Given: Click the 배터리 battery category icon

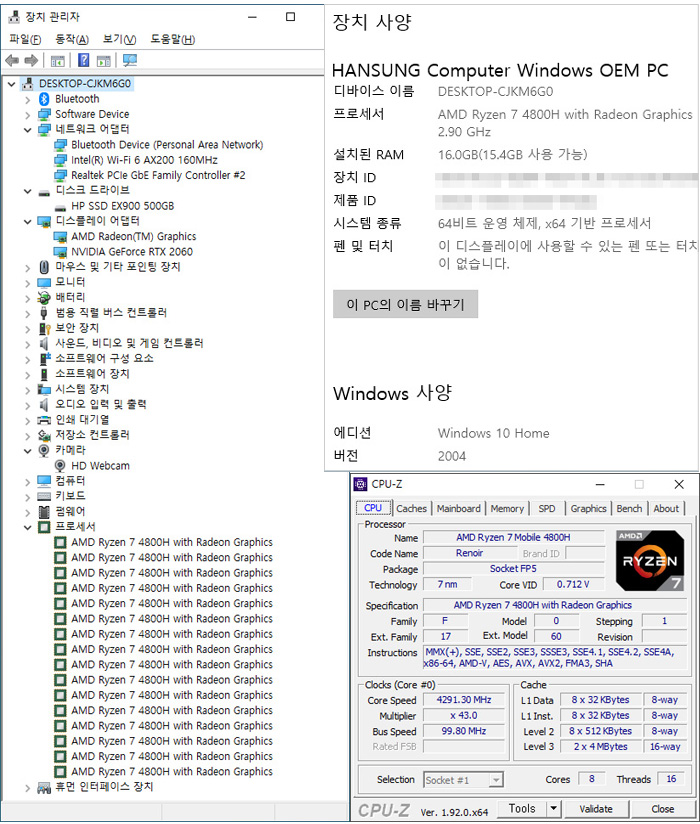Looking at the screenshot, I should 44,298.
